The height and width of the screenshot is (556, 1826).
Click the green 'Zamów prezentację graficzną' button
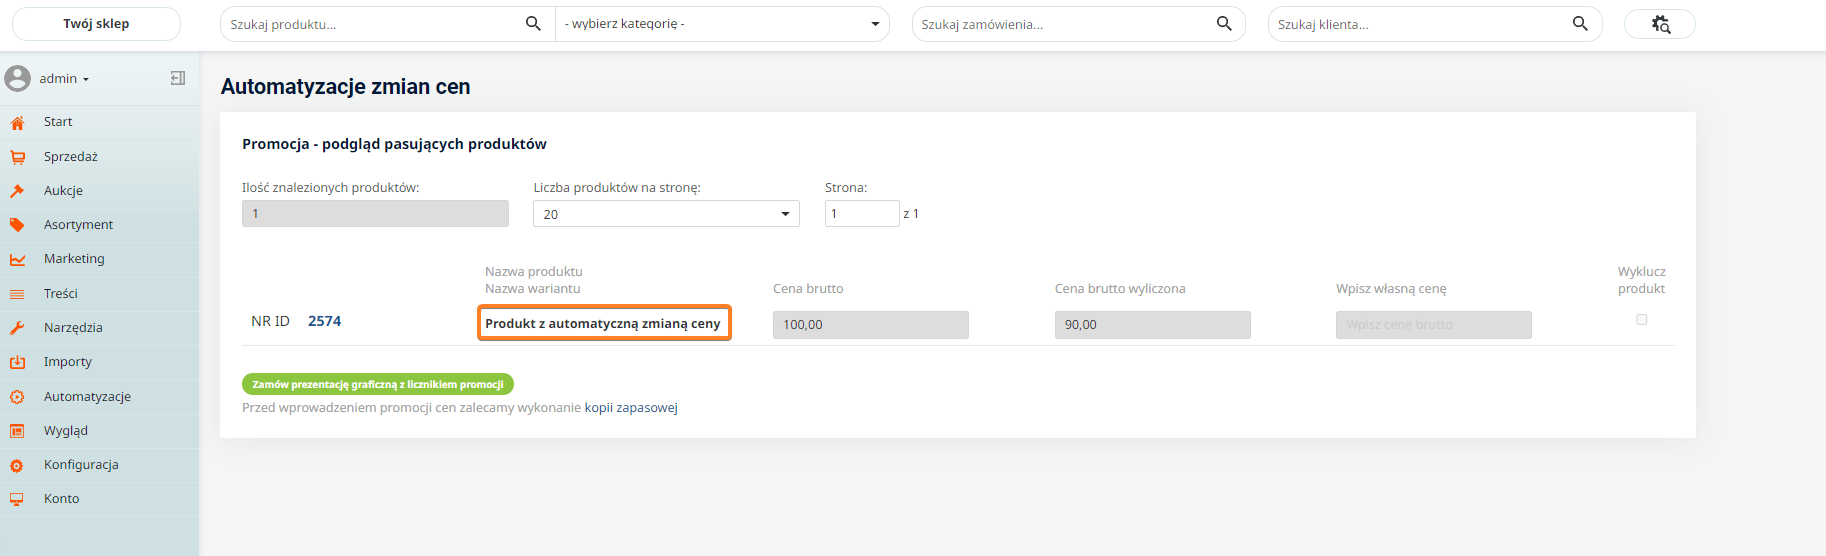click(x=378, y=384)
